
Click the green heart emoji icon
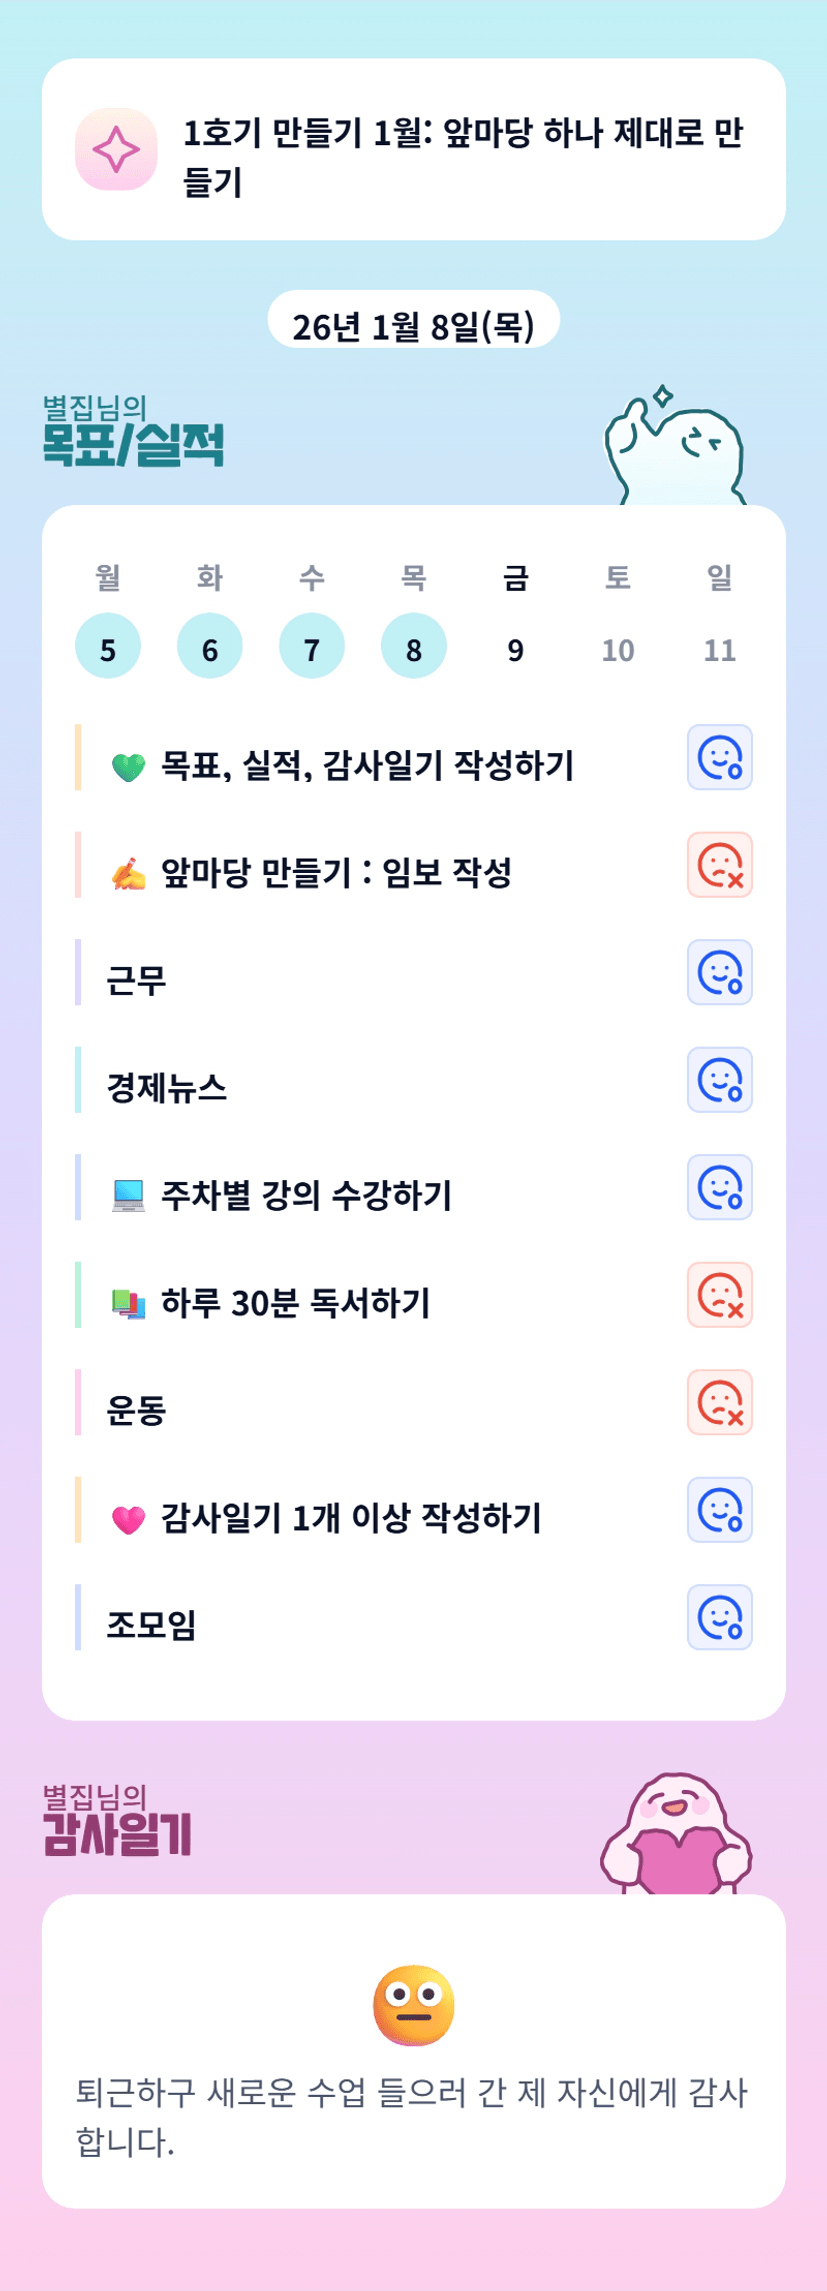tap(128, 767)
